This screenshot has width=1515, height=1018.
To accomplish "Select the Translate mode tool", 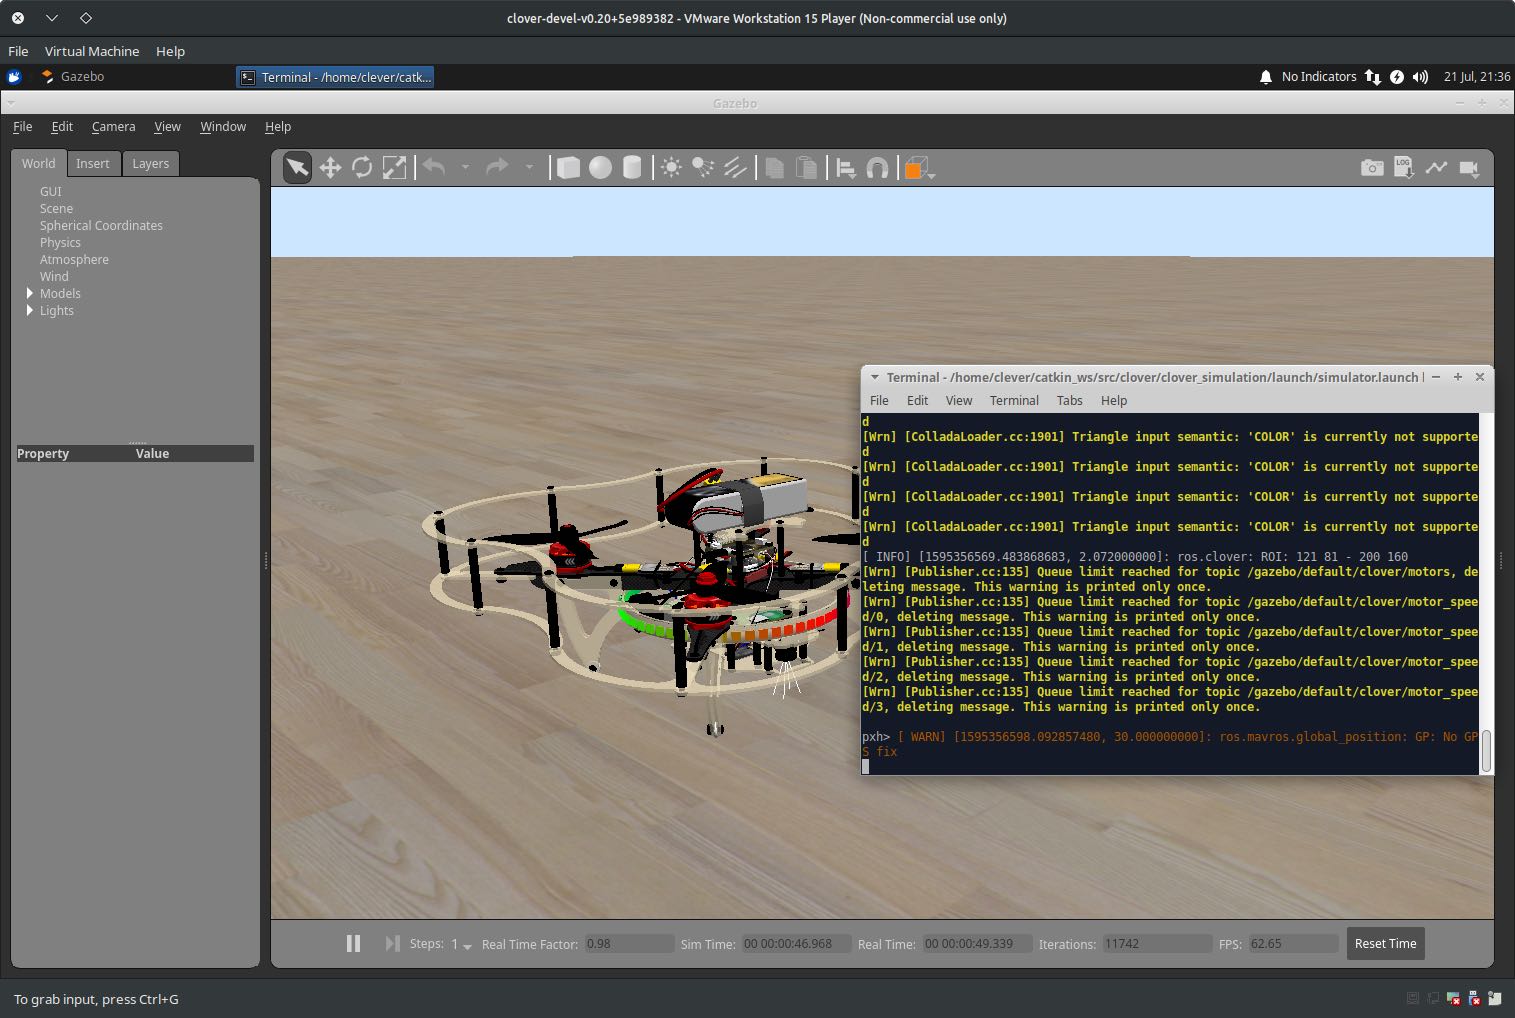I will [x=330, y=167].
